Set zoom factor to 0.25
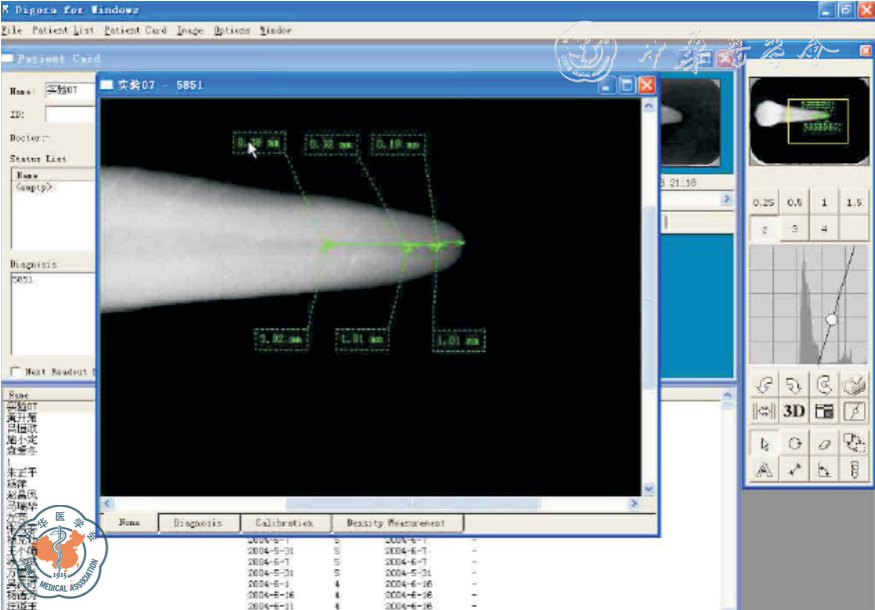875x610 pixels. [x=764, y=202]
